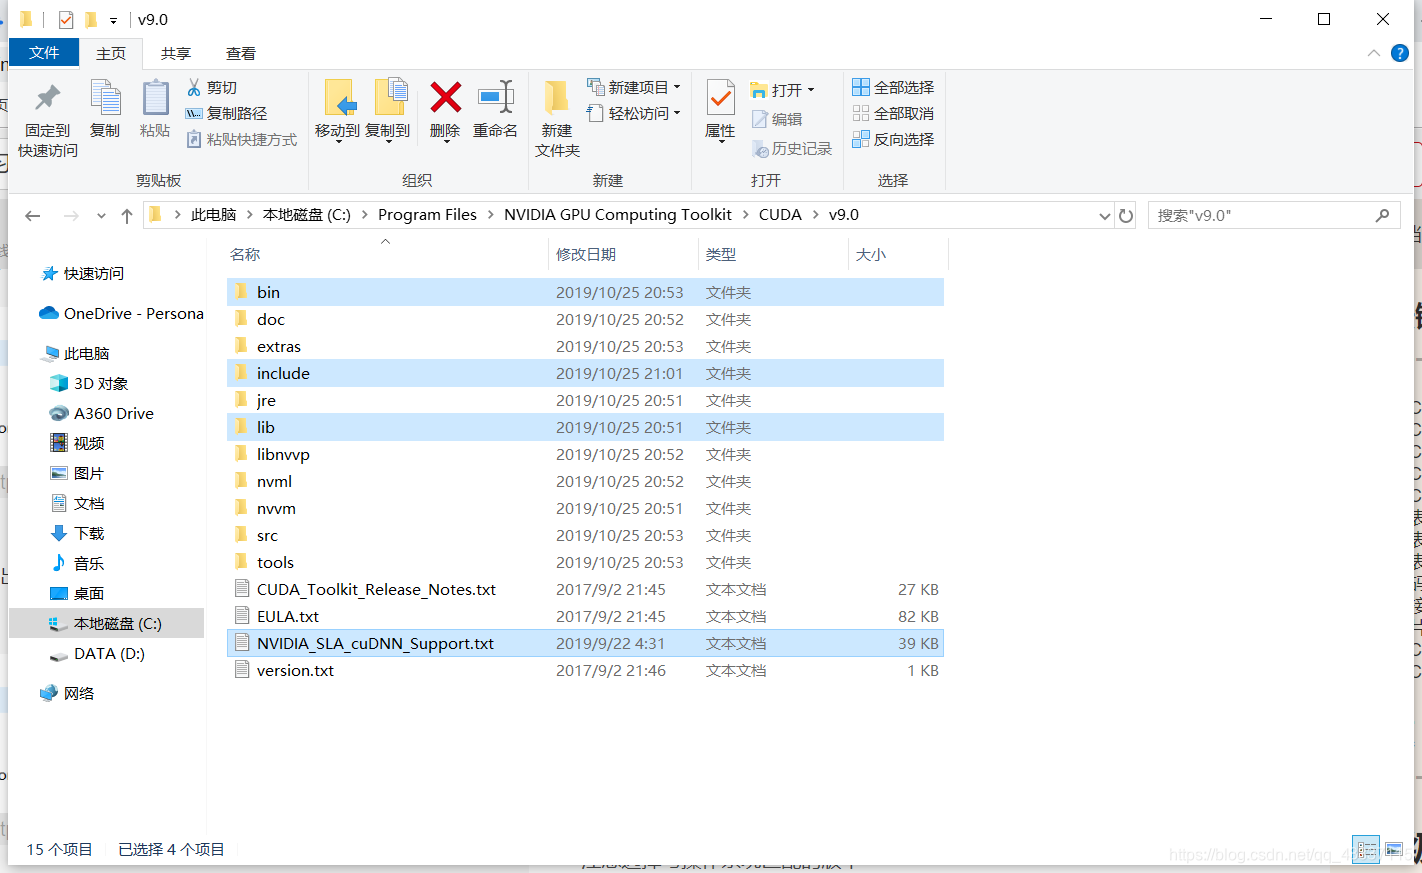
Task: Open quick access toolbar customize dropdown
Action: pyautogui.click(x=113, y=20)
